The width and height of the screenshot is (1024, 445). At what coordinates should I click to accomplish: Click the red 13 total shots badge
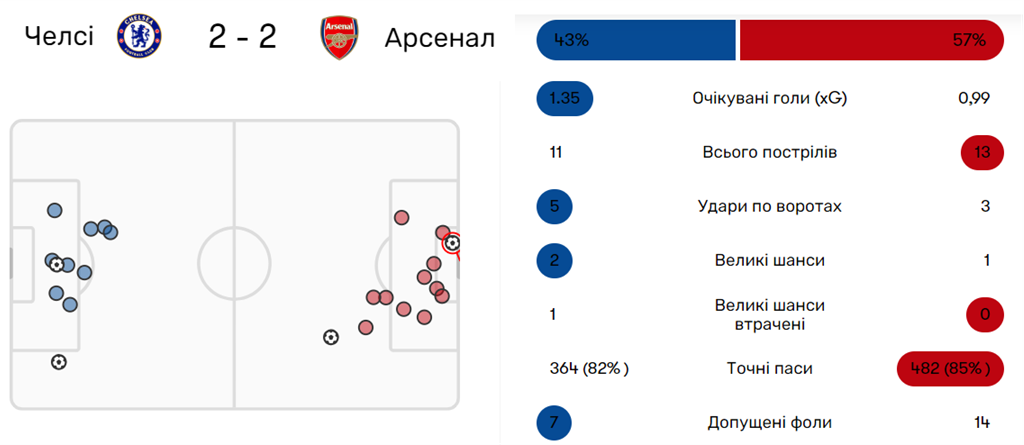[x=981, y=153]
